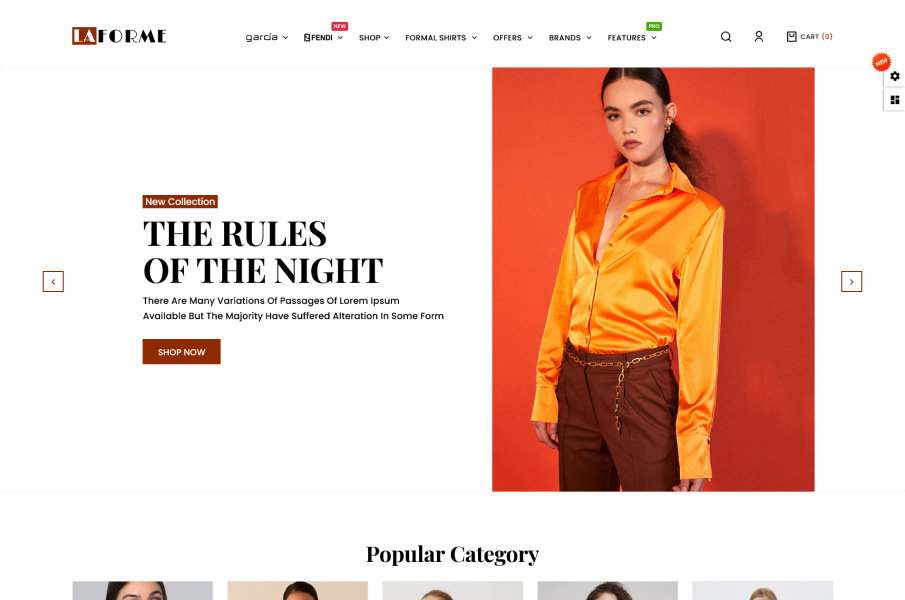
Task: Open the shopping cart bag icon
Action: [792, 36]
